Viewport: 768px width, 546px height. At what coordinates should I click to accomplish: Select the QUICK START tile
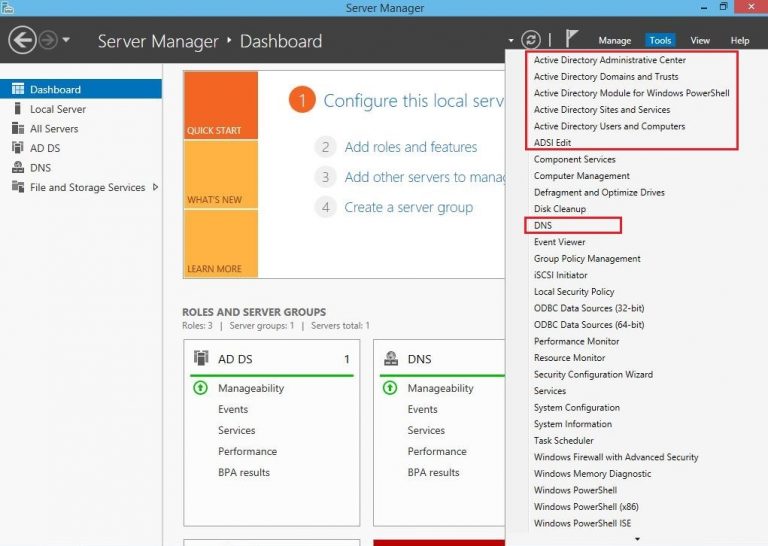click(221, 105)
